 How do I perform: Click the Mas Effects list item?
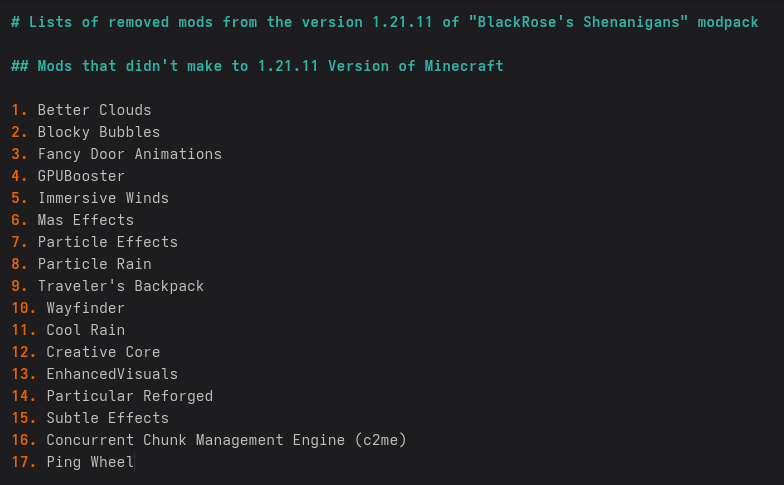click(x=85, y=220)
